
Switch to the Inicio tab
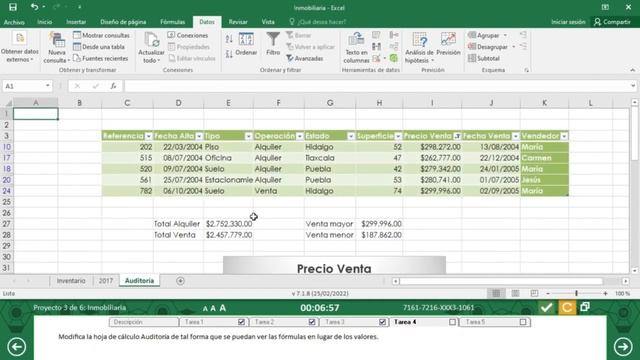[44, 22]
